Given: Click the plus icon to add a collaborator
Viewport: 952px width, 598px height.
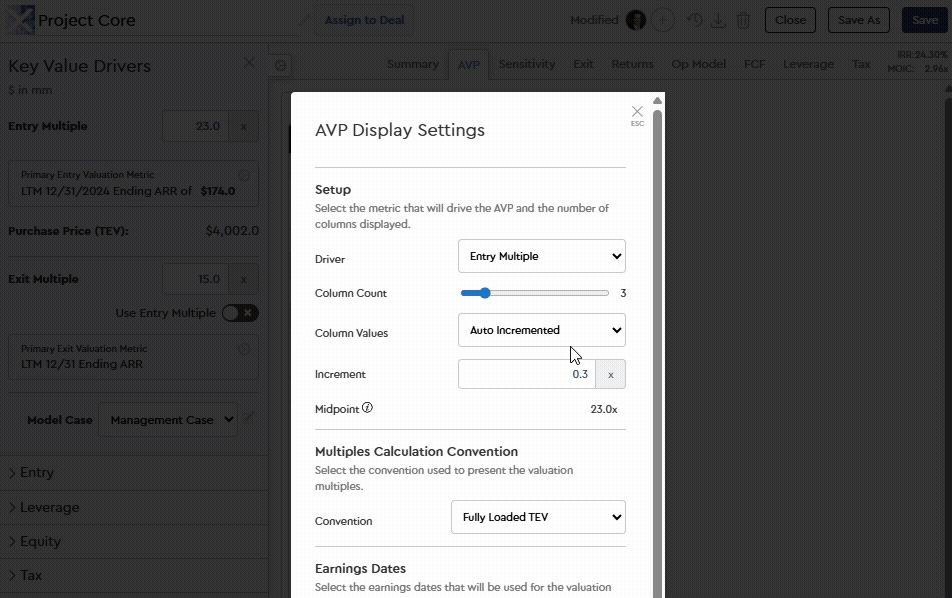Looking at the screenshot, I should point(665,19).
